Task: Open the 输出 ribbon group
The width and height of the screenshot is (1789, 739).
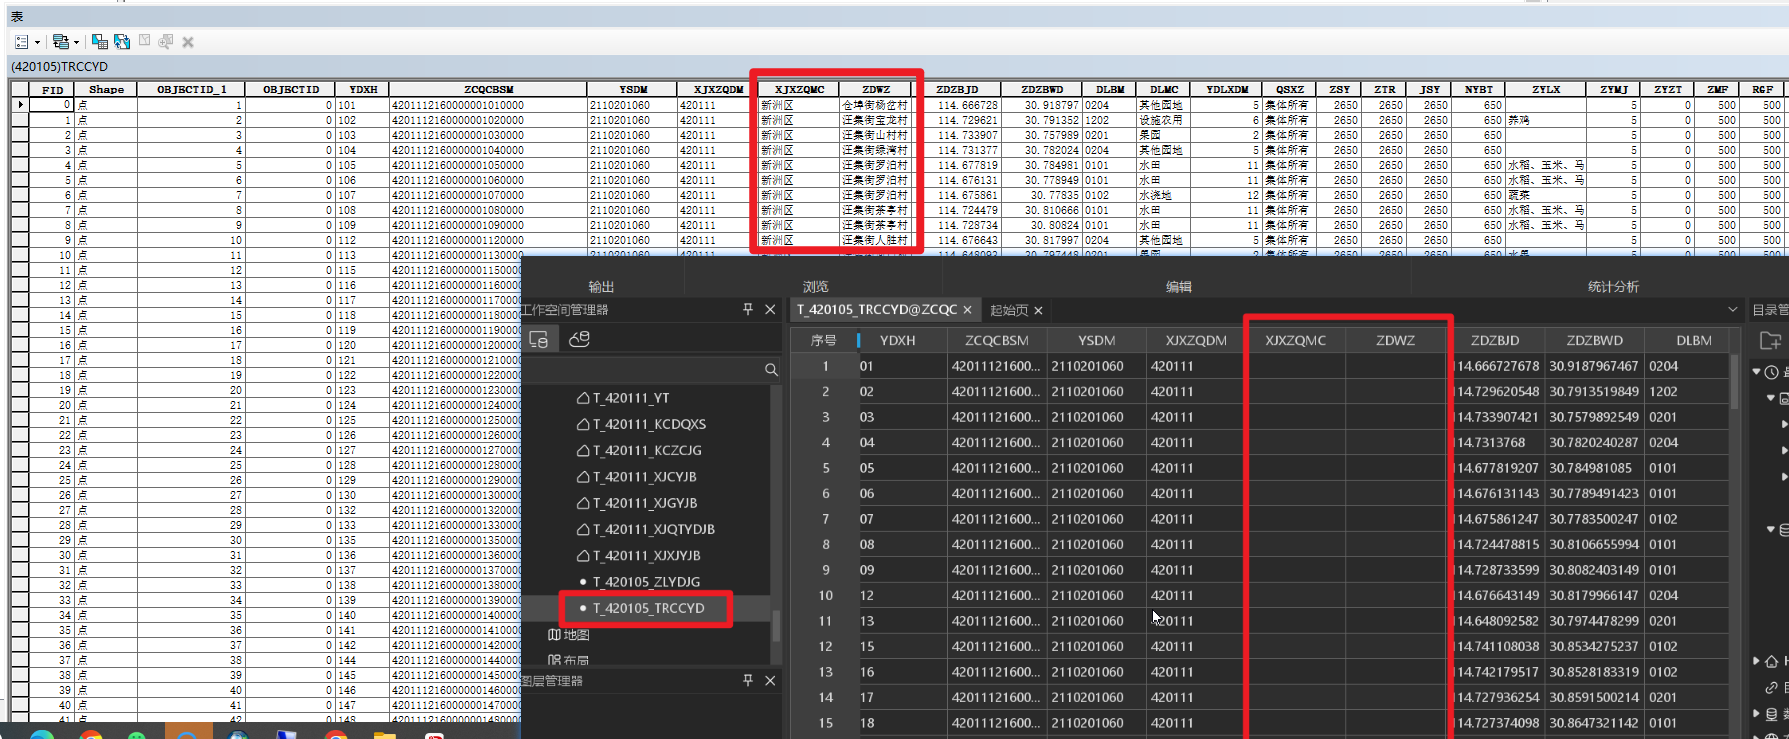Action: pyautogui.click(x=601, y=287)
